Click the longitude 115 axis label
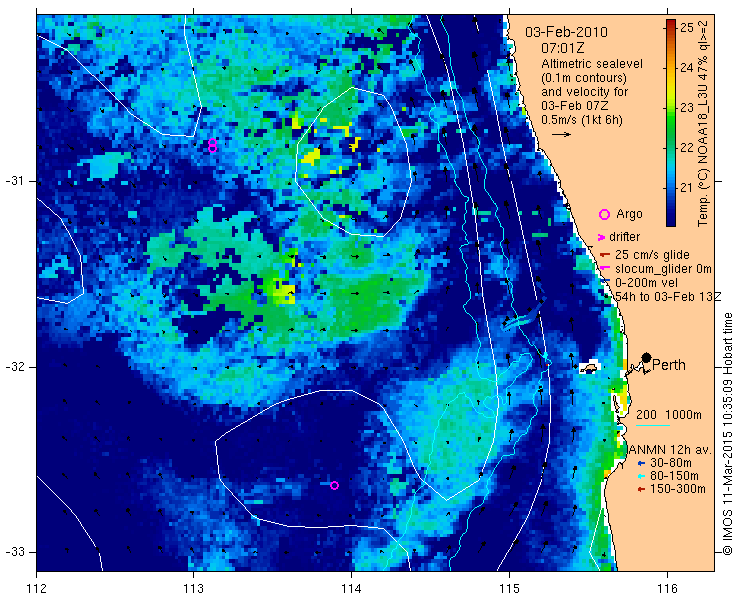The width and height of the screenshot is (740, 600). point(509,589)
